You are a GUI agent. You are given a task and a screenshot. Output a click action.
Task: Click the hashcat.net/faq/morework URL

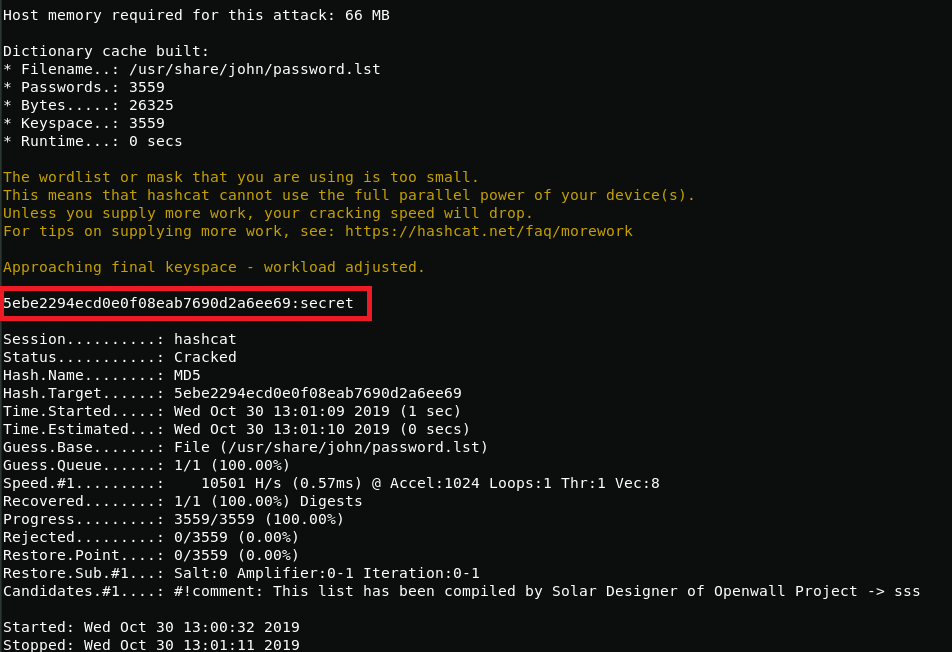click(489, 231)
